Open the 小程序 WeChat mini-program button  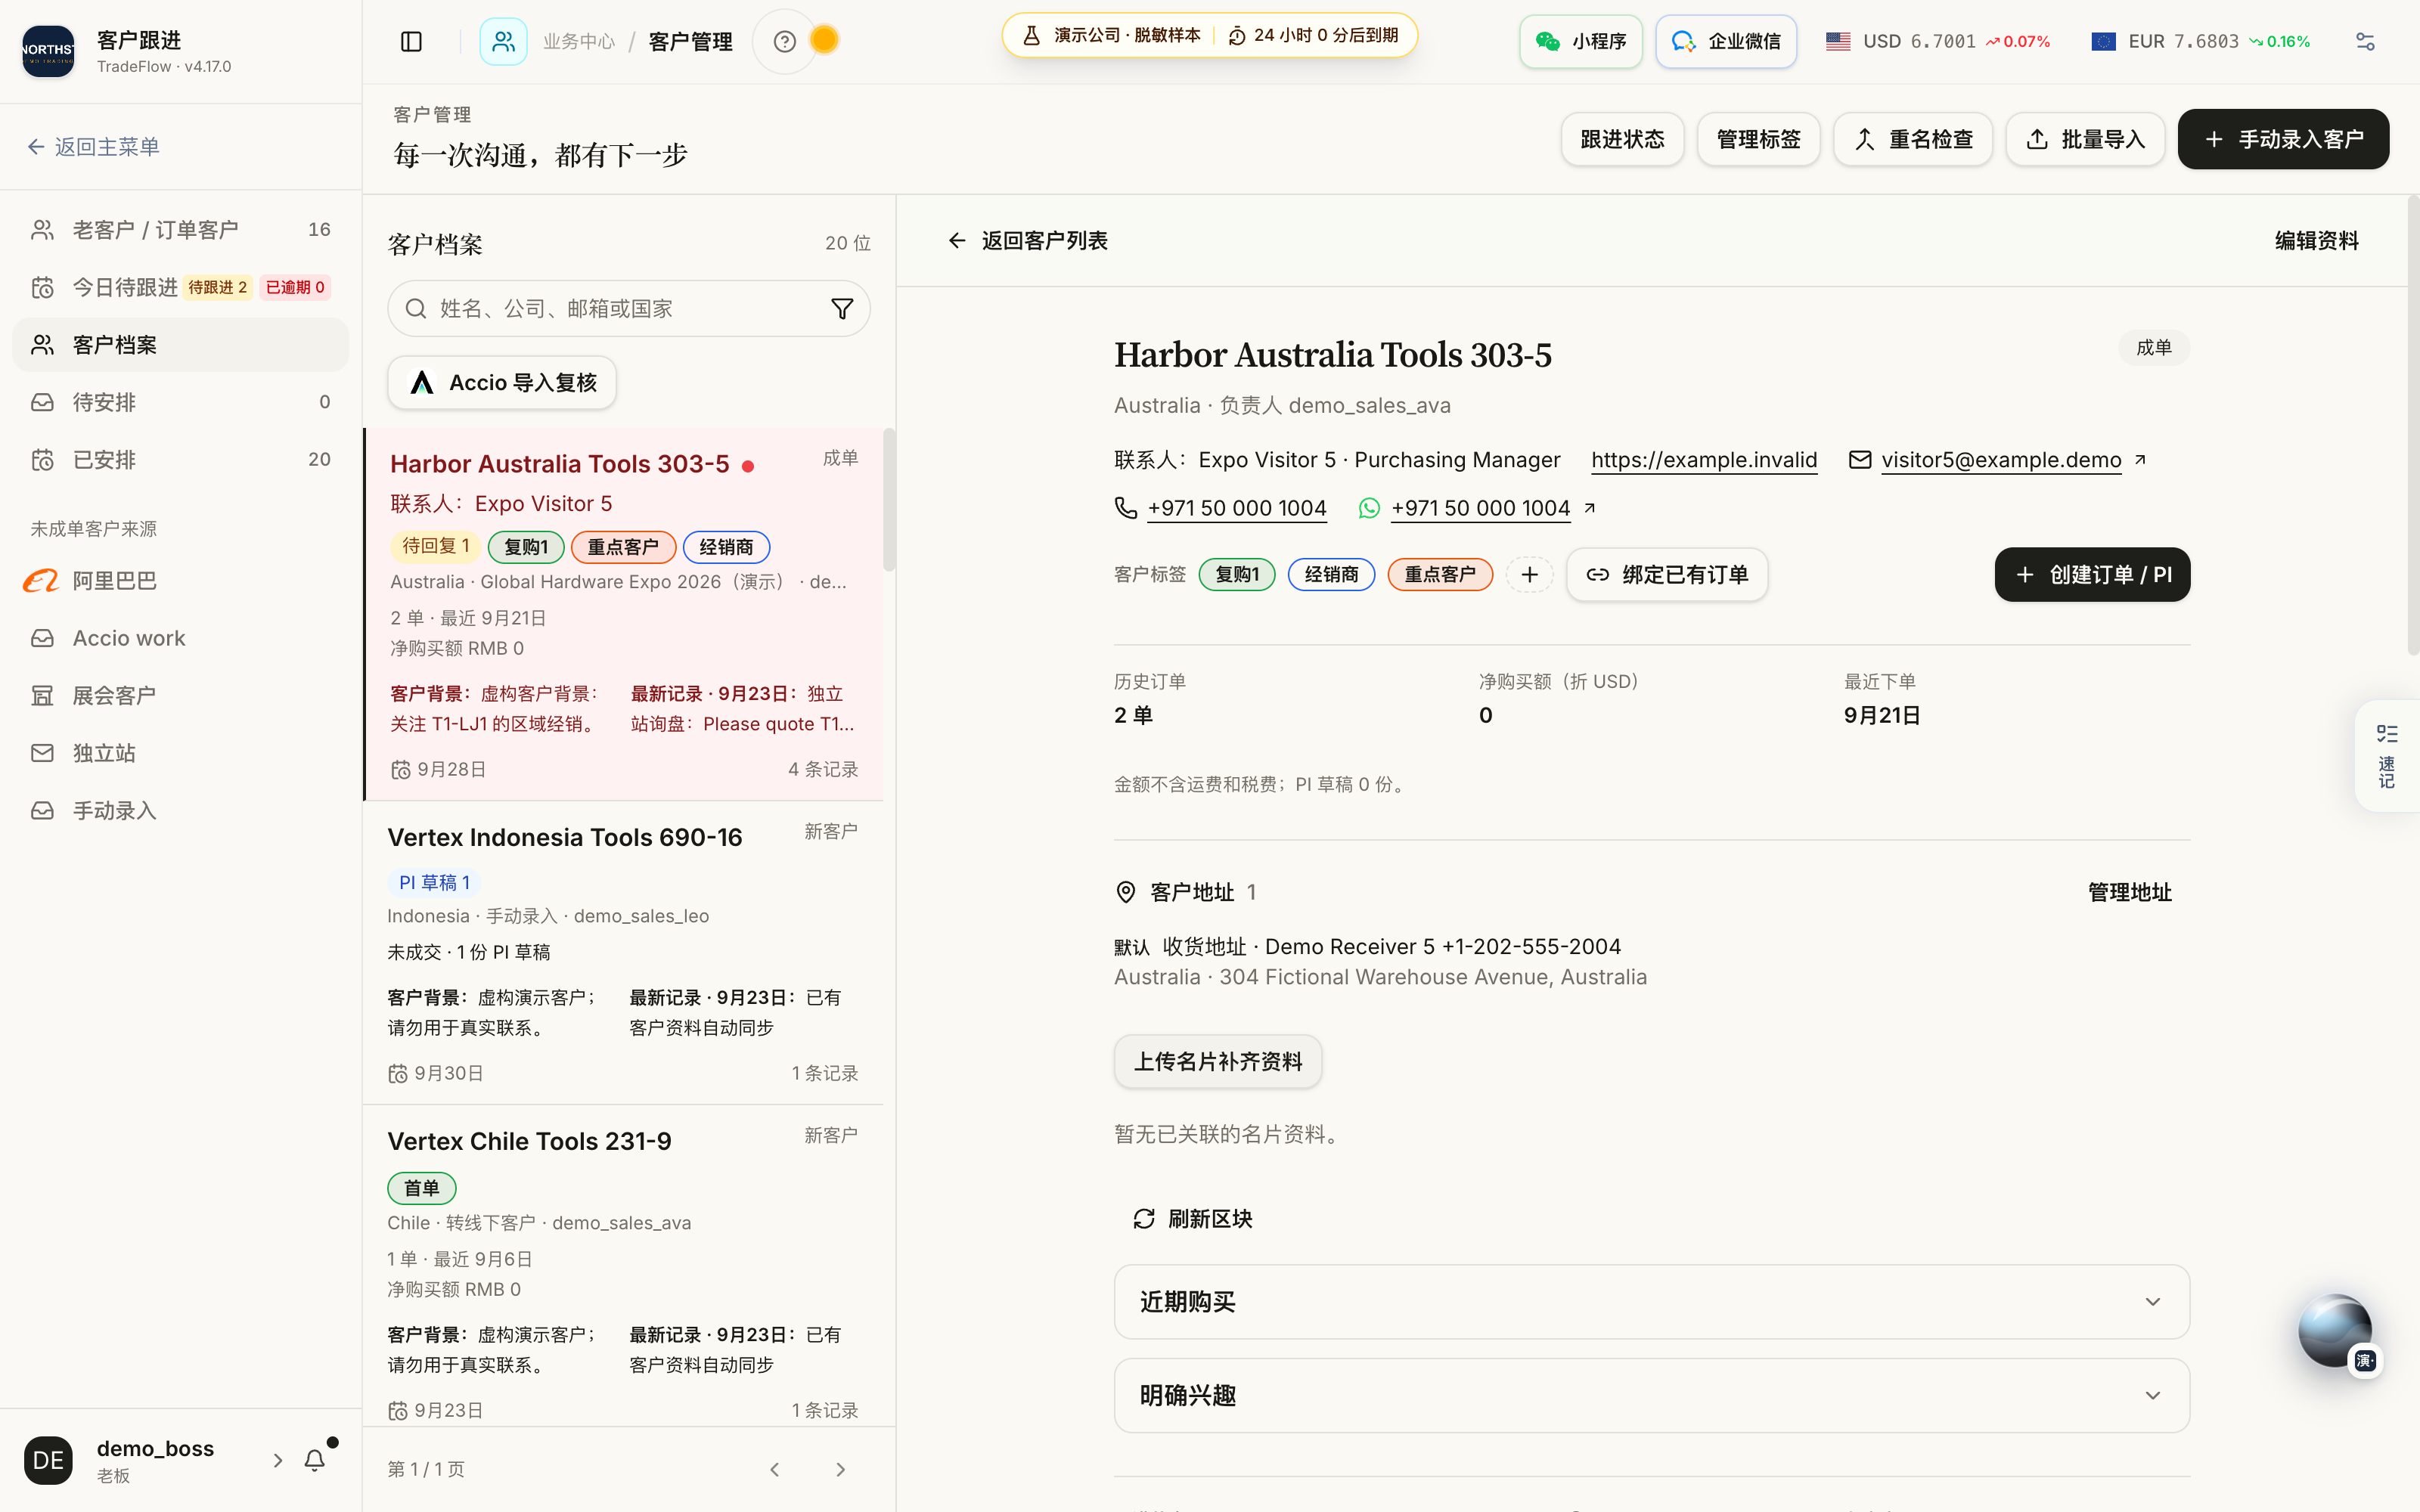click(x=1581, y=41)
